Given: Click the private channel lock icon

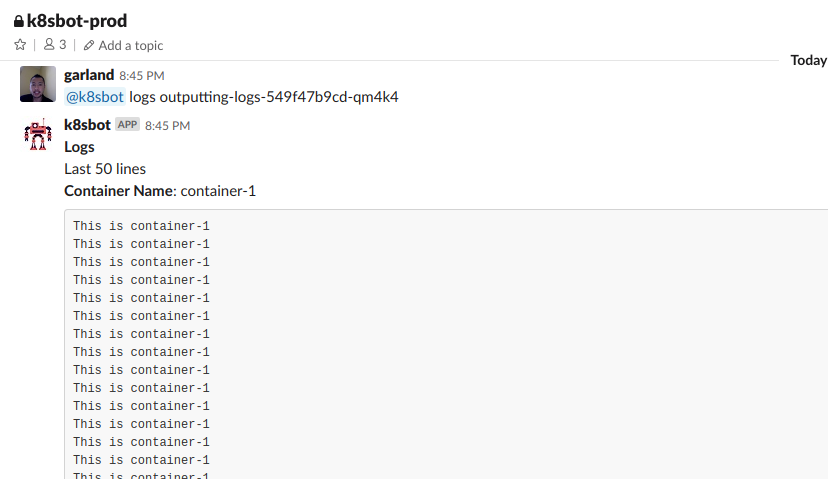Looking at the screenshot, I should tap(18, 21).
